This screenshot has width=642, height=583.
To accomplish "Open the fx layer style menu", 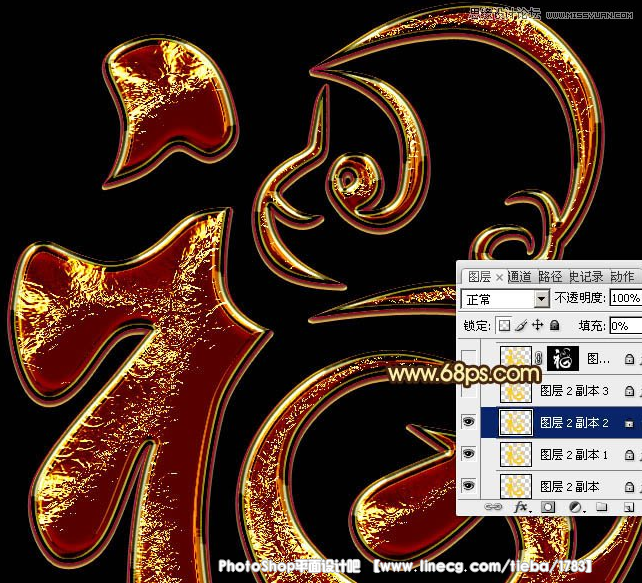I will click(x=522, y=507).
